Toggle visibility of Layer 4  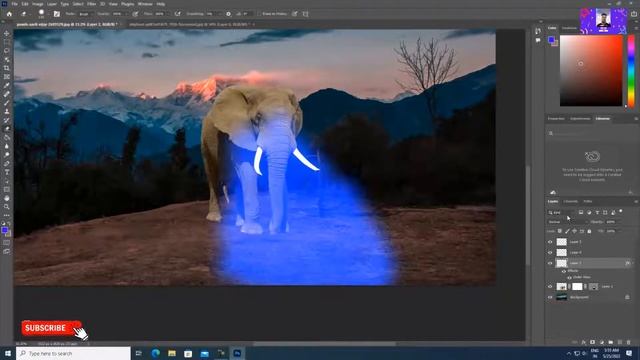550,252
